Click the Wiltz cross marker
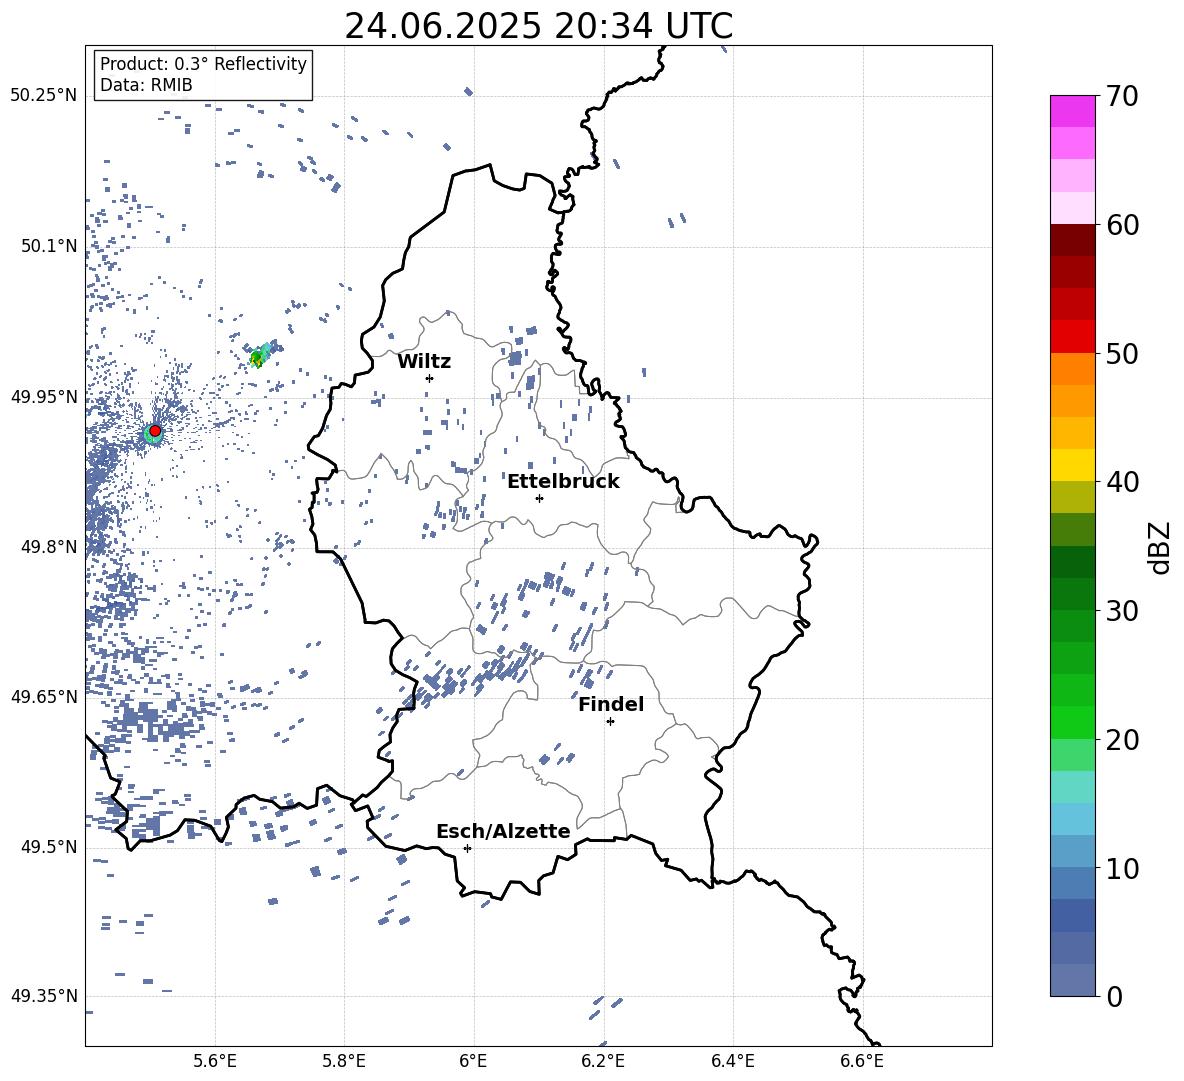Image resolution: width=1184 pixels, height=1081 pixels. pyautogui.click(x=429, y=378)
